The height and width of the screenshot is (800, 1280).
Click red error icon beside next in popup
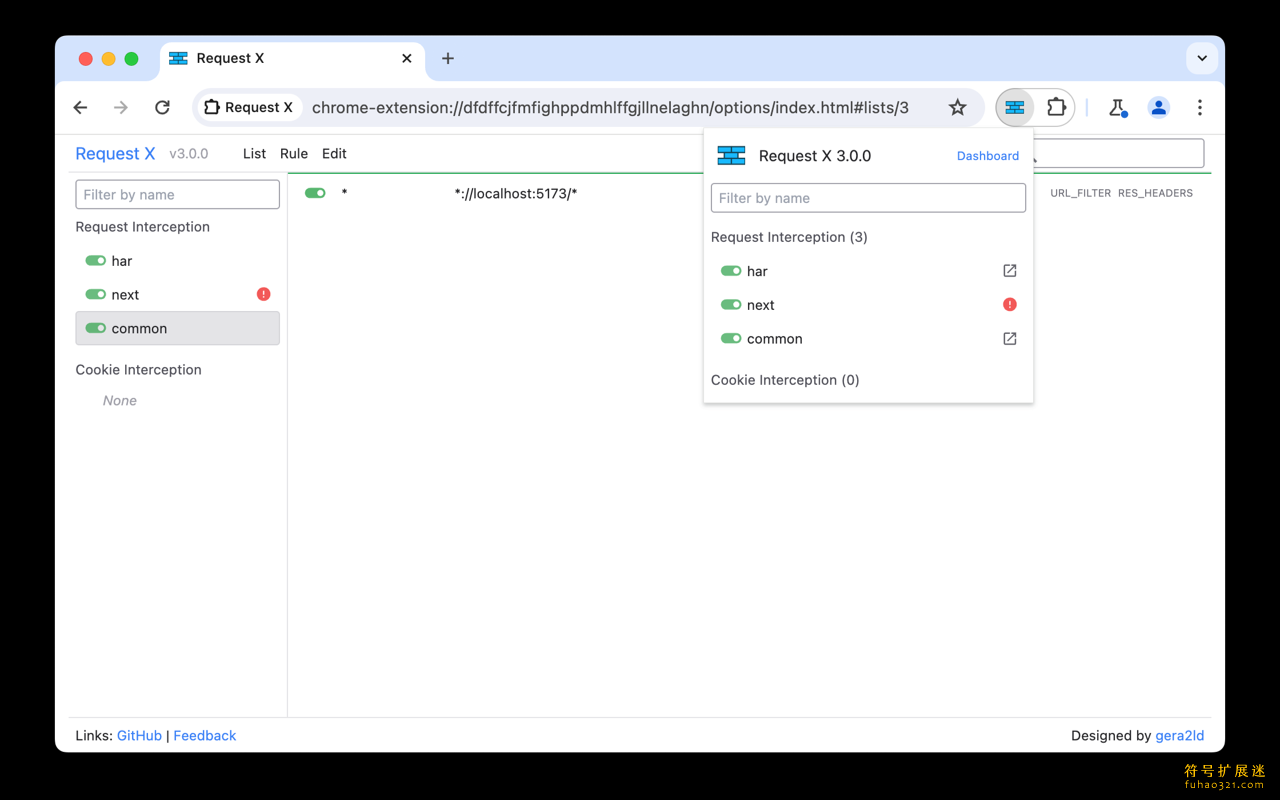(1010, 305)
